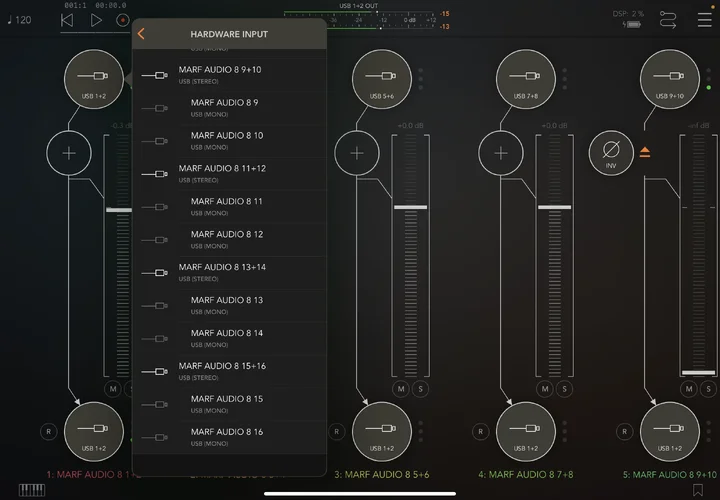Click the play button in transport bar

coord(96,19)
